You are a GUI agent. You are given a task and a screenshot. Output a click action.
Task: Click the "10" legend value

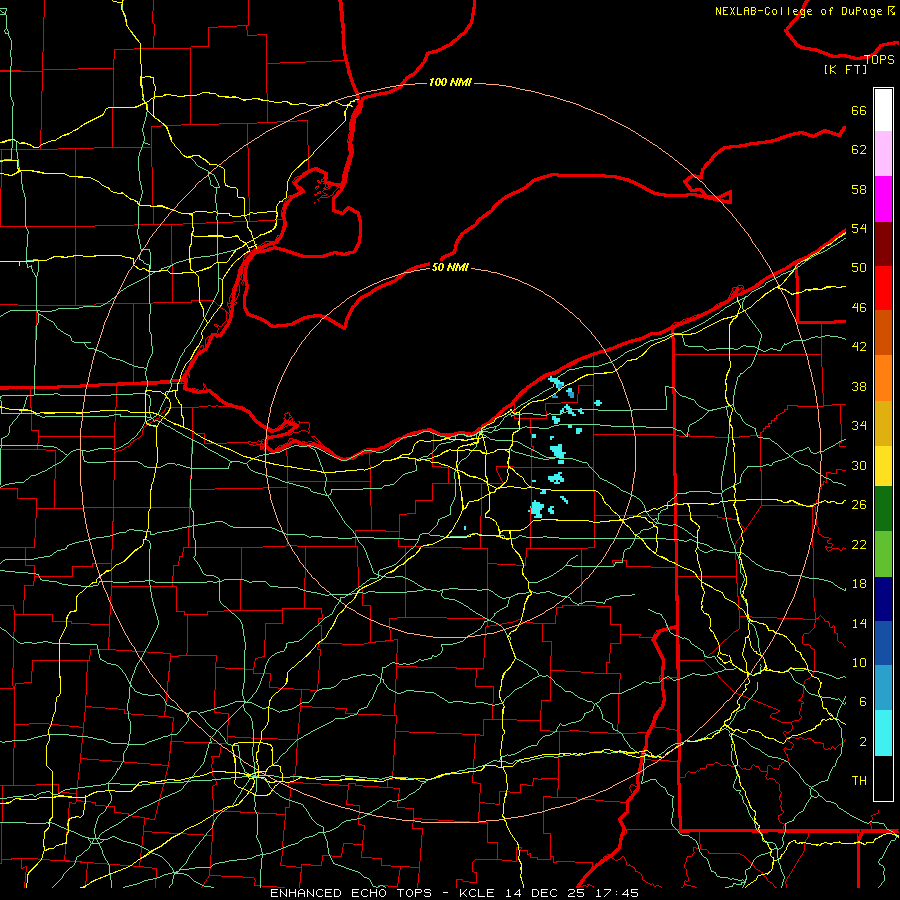click(859, 662)
